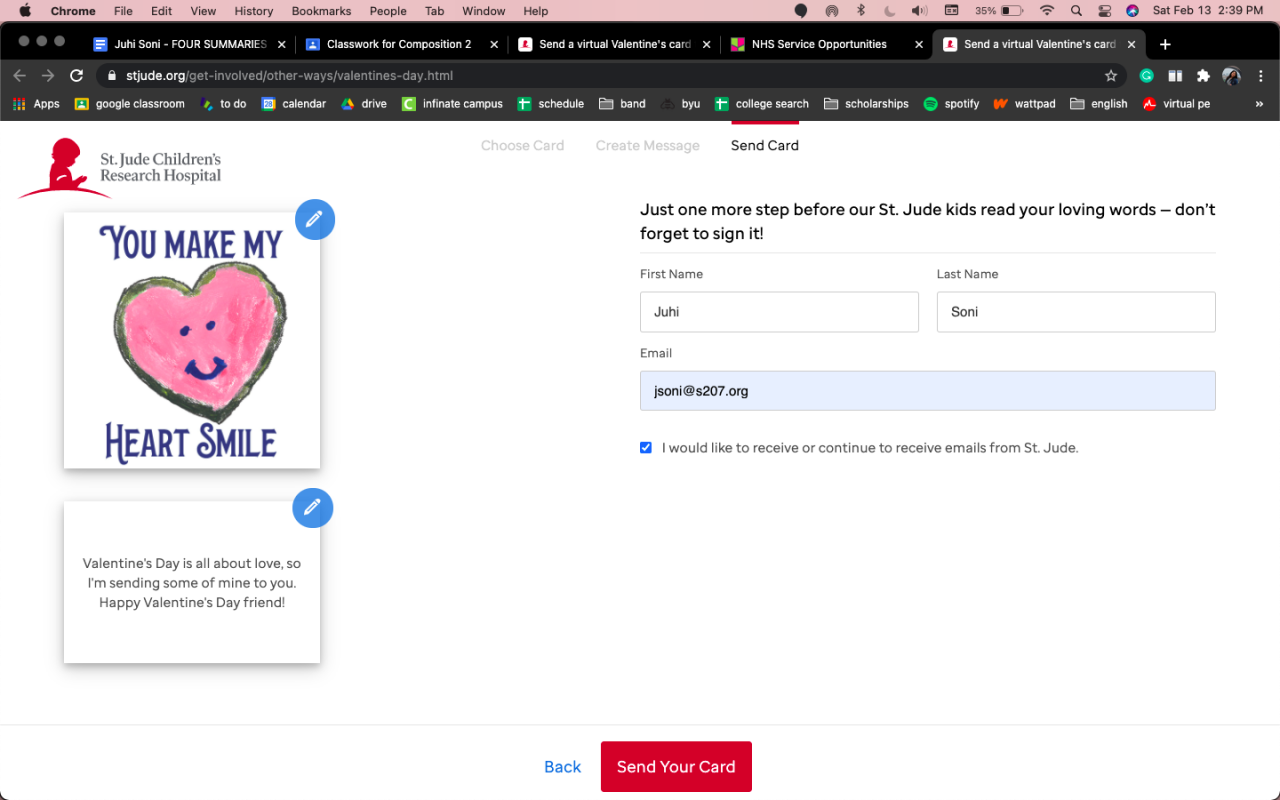Screen dimensions: 1280x800
Task: Go to the Choose Card step
Action: click(522, 146)
